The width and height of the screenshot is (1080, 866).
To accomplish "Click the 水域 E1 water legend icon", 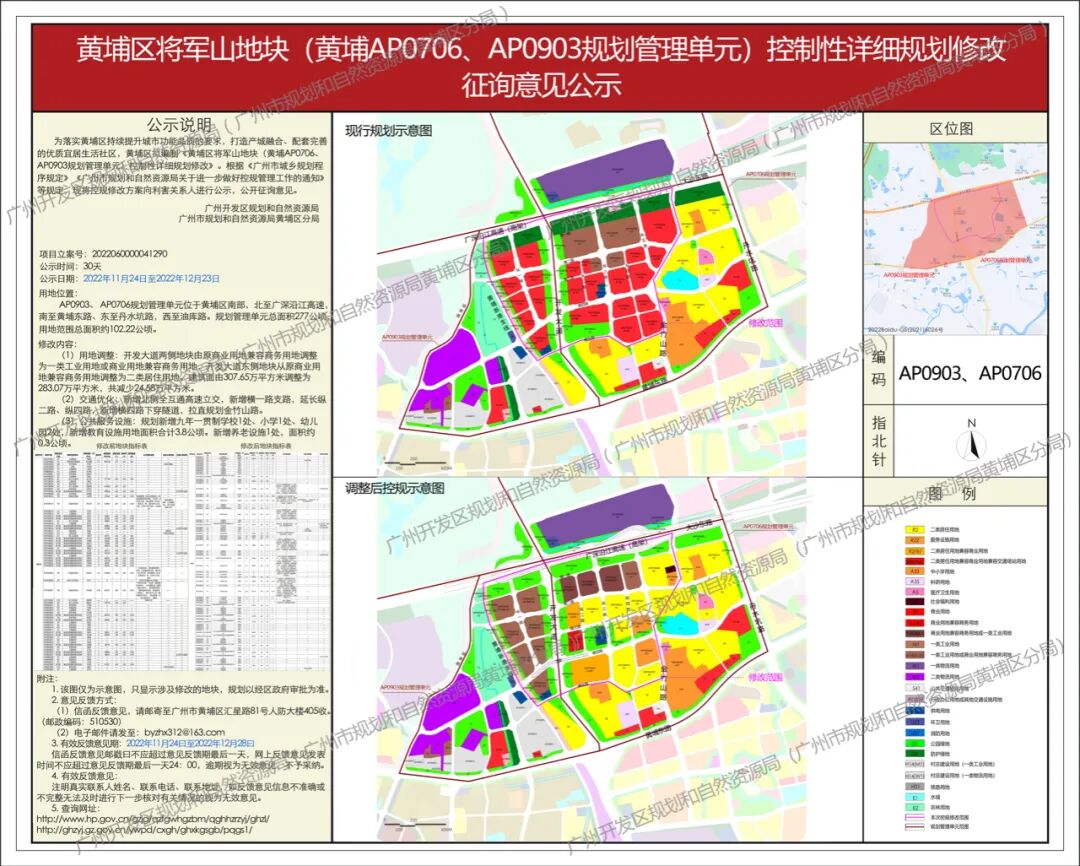I will coord(914,796).
